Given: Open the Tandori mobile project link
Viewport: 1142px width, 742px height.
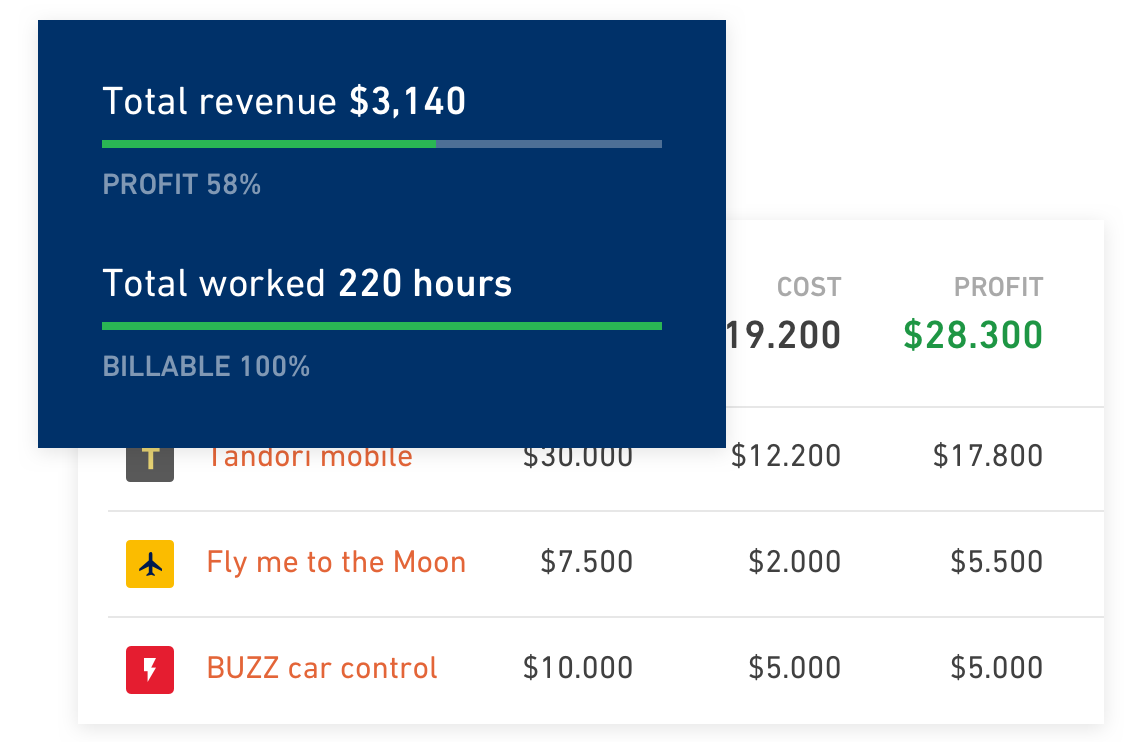Looking at the screenshot, I should (x=310, y=458).
